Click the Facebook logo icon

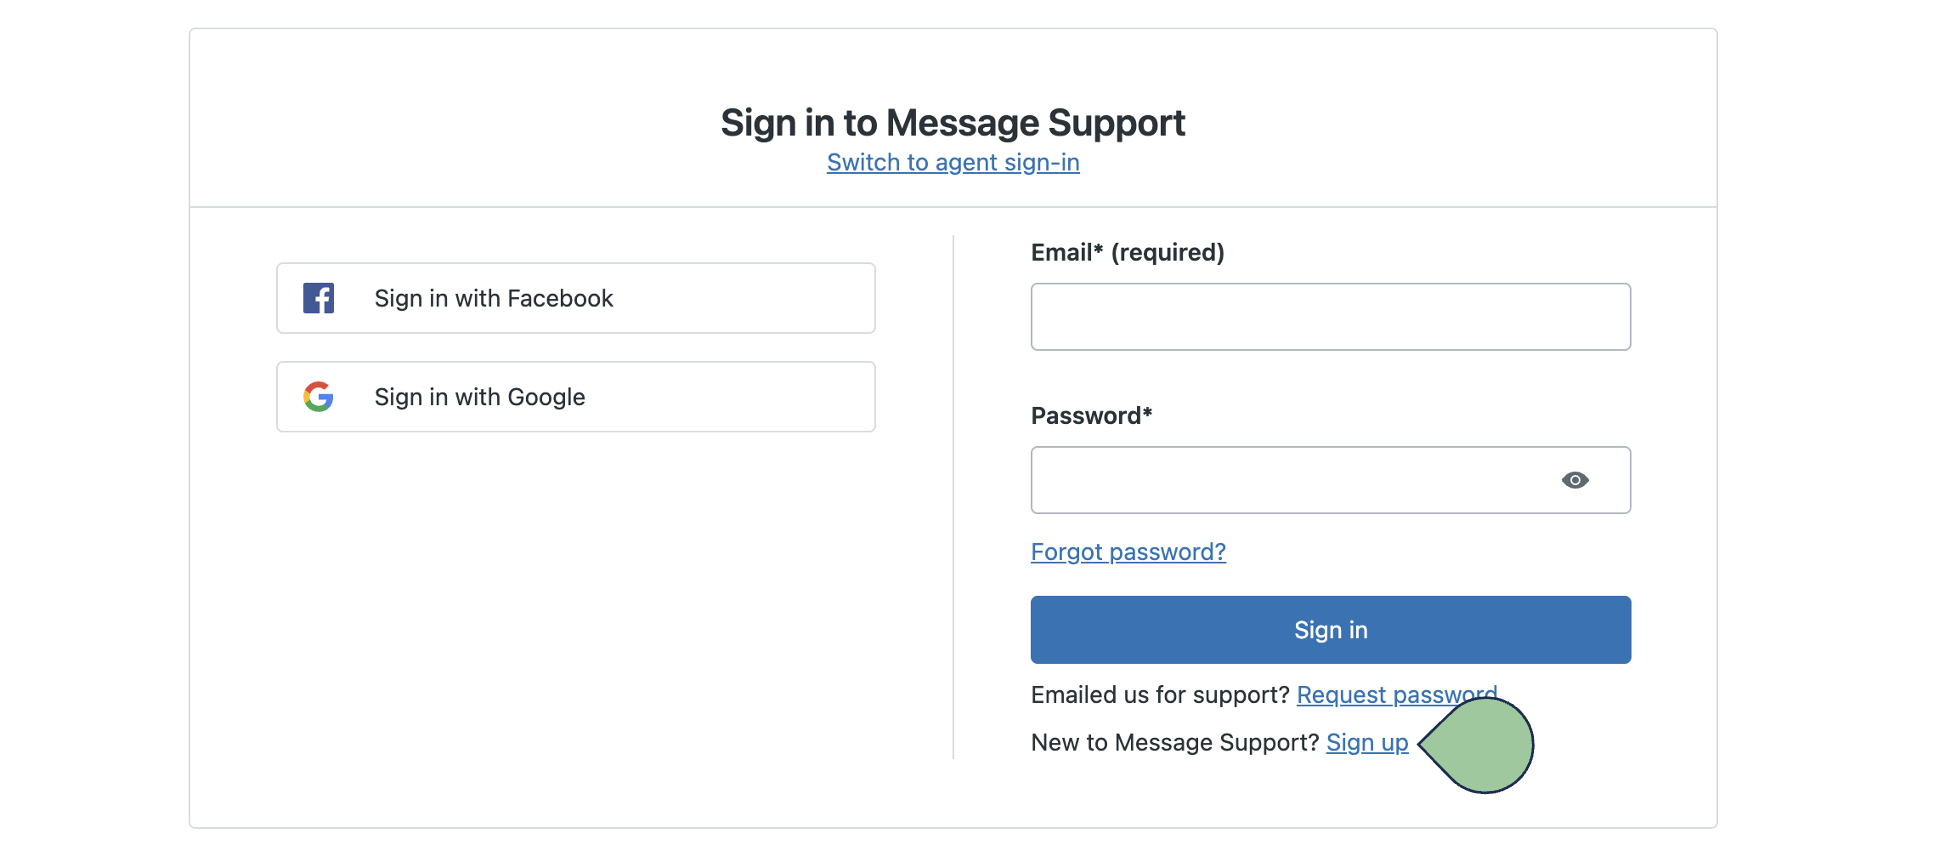coord(318,298)
